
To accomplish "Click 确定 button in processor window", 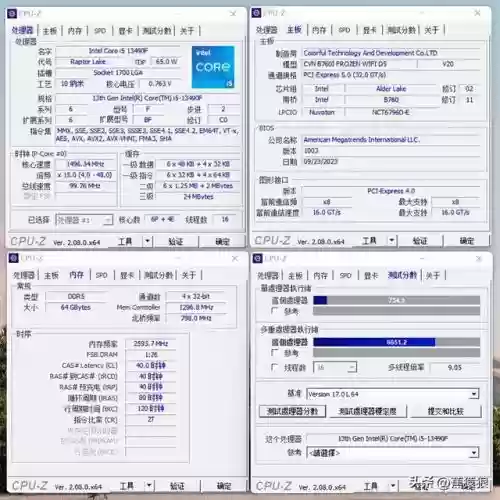I will (x=222, y=241).
